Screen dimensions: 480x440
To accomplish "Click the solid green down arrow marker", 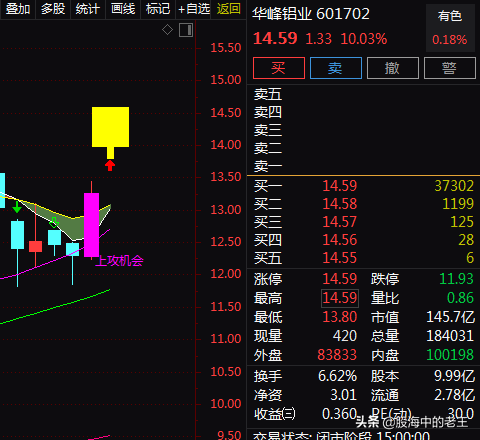I will click(17, 208).
